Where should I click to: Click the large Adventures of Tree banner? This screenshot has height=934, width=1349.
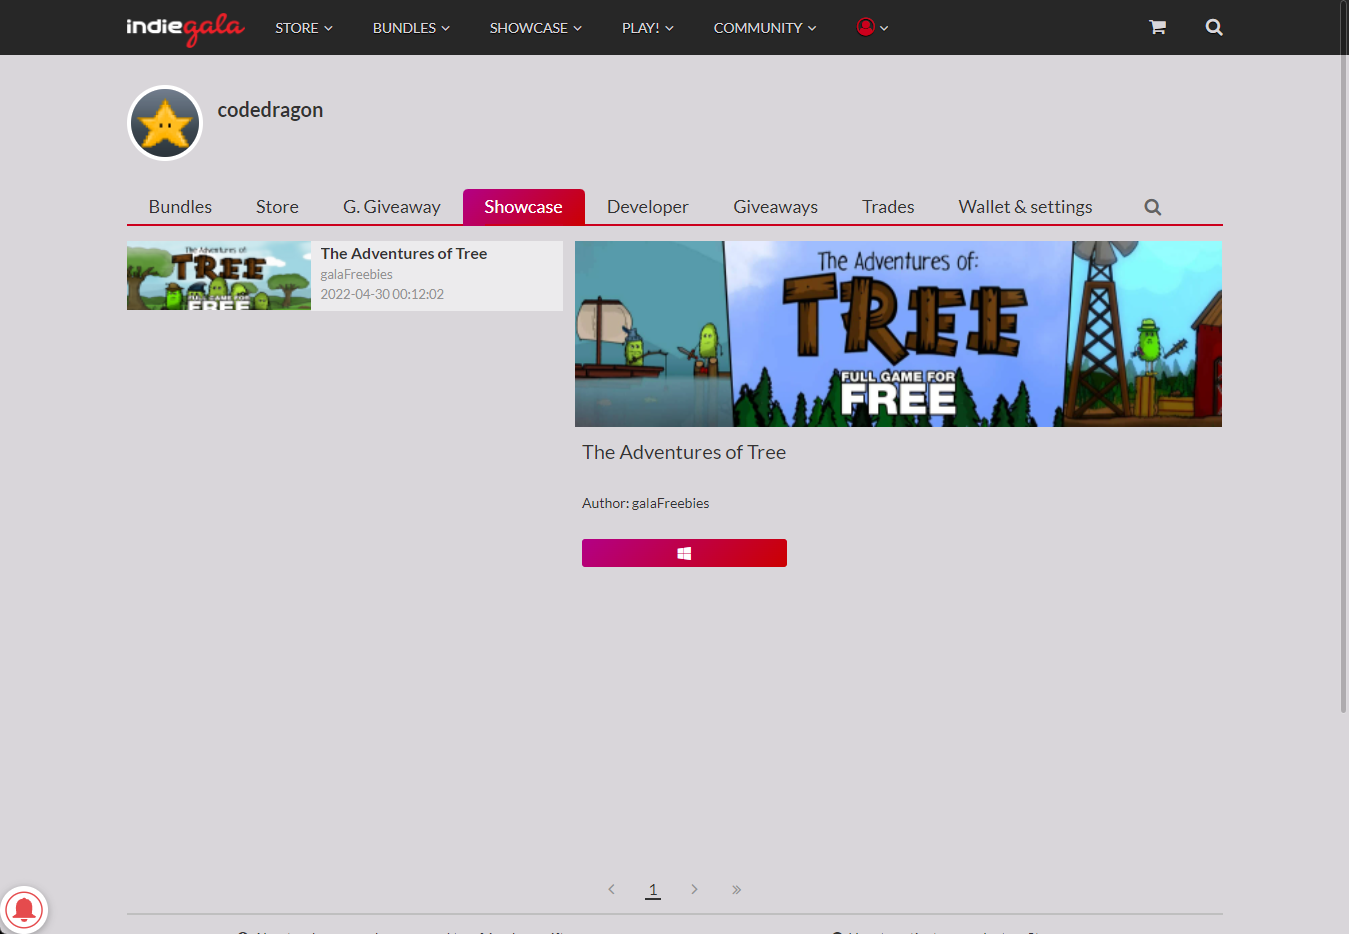898,334
